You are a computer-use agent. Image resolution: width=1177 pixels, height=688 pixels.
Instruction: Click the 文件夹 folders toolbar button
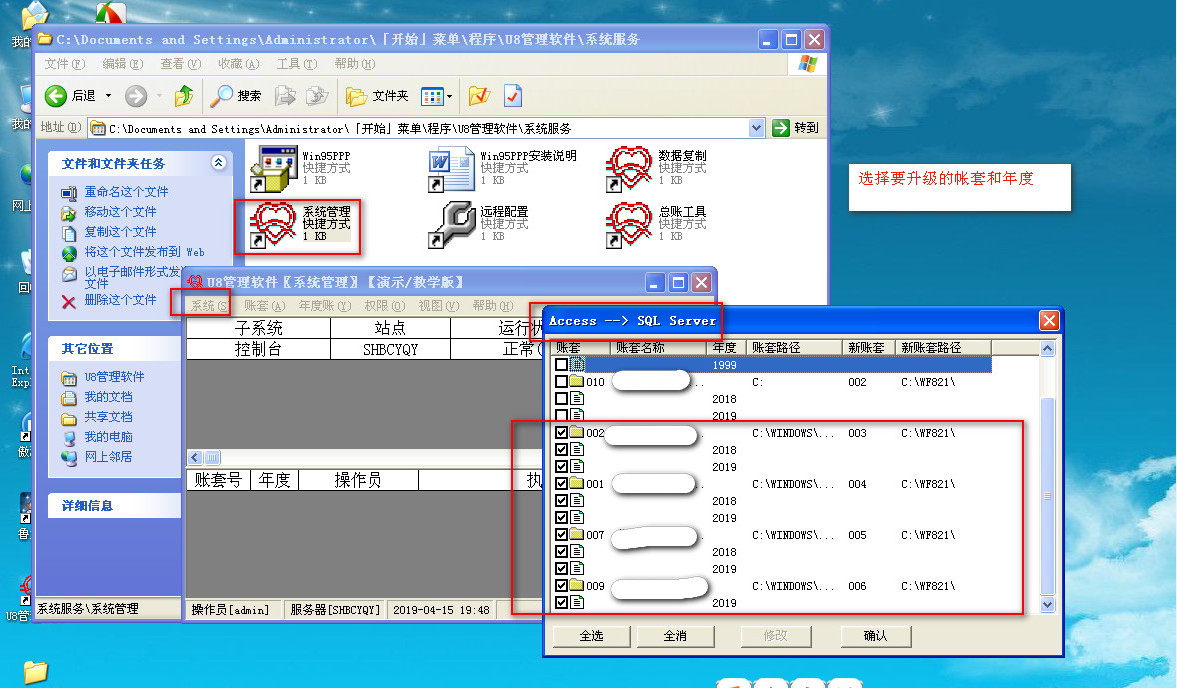point(377,96)
